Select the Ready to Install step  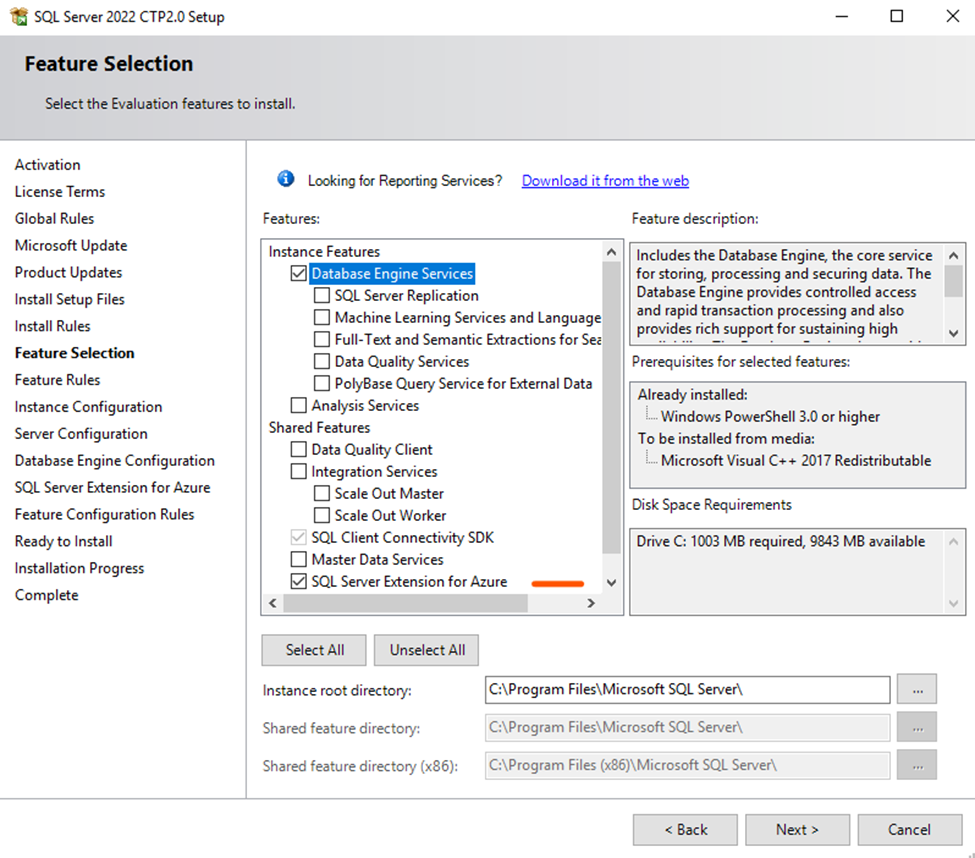click(x=63, y=542)
